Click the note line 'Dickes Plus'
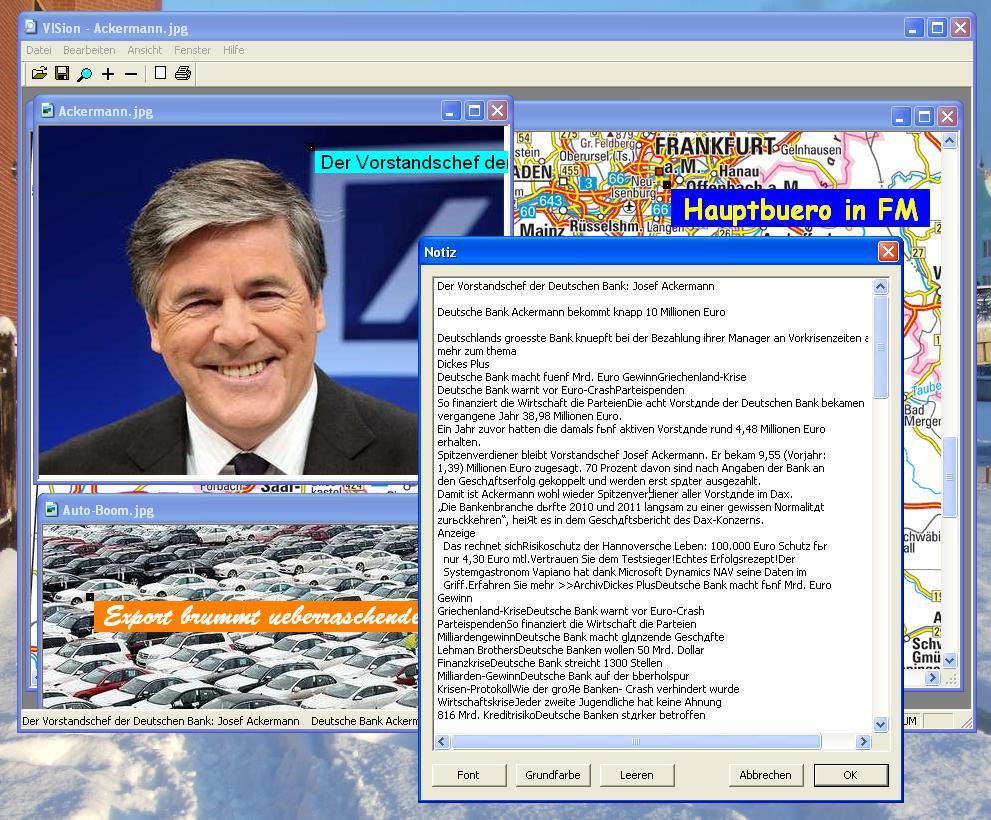This screenshot has height=820, width=991. 463,364
